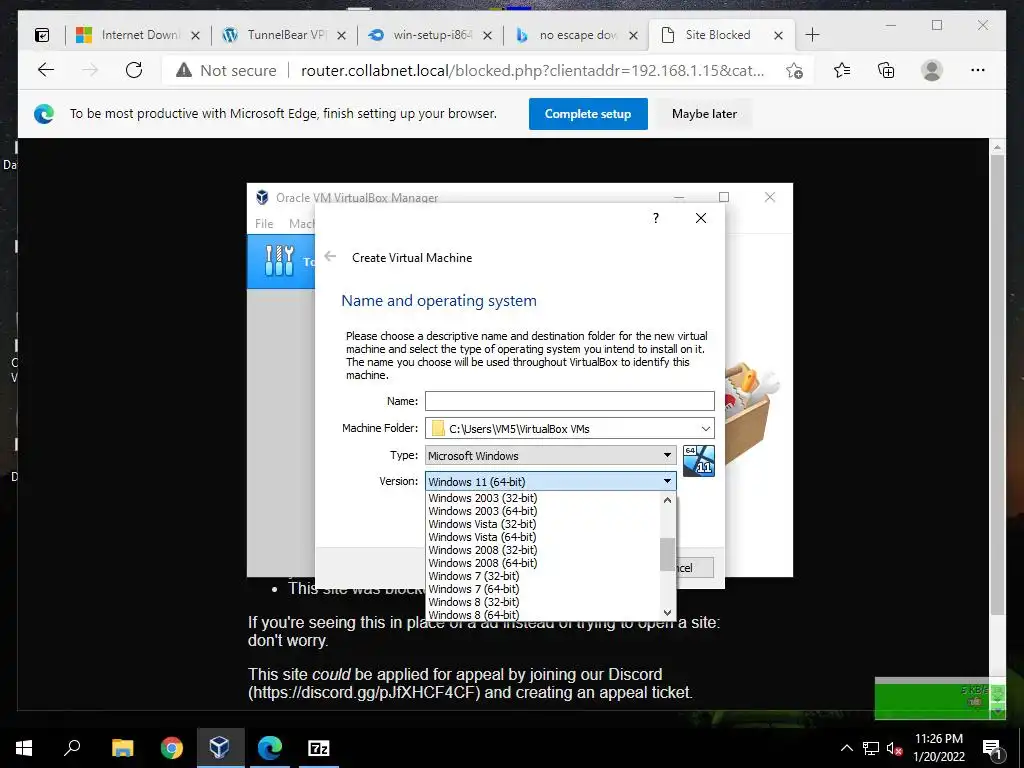Open File Explorer from taskbar
1024x768 pixels.
[122, 748]
